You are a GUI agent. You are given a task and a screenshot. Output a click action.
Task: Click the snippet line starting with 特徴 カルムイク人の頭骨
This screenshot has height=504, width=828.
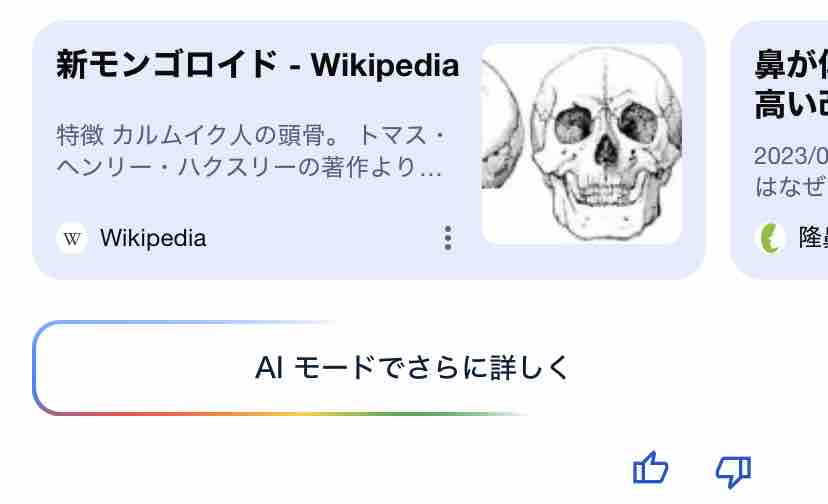[251, 135]
